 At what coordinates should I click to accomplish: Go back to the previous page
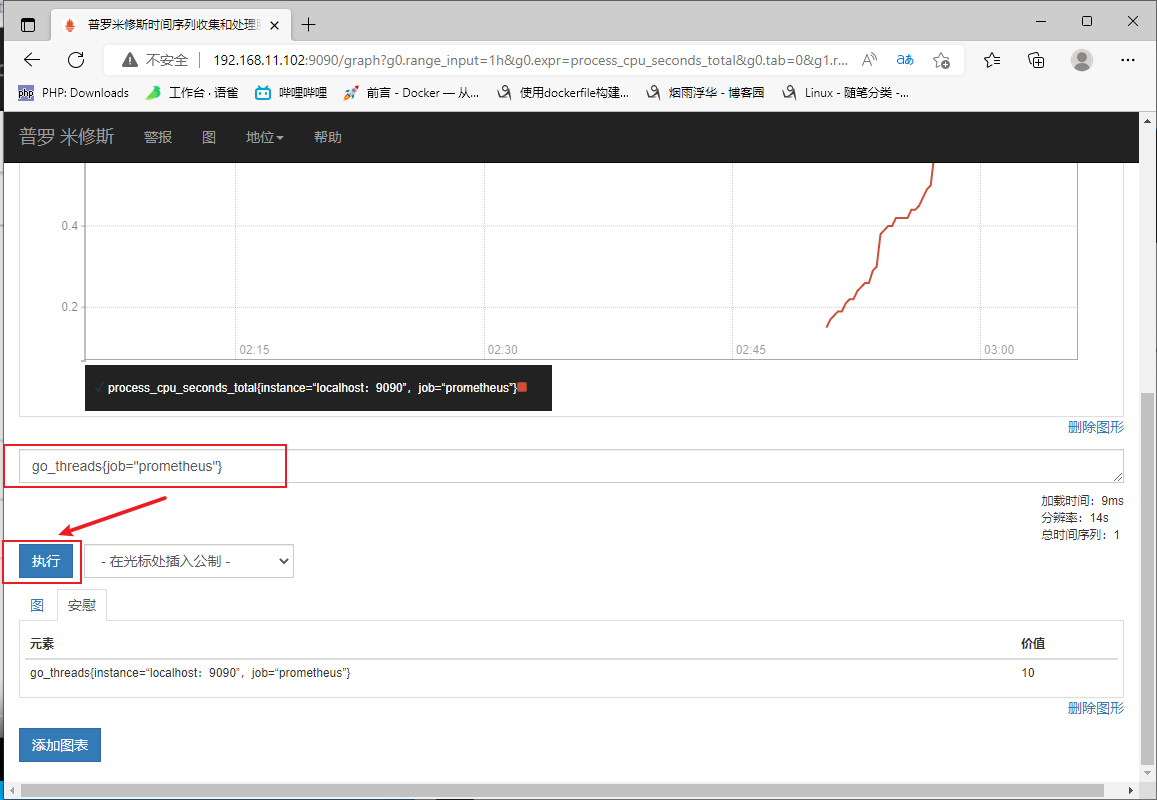pyautogui.click(x=32, y=60)
